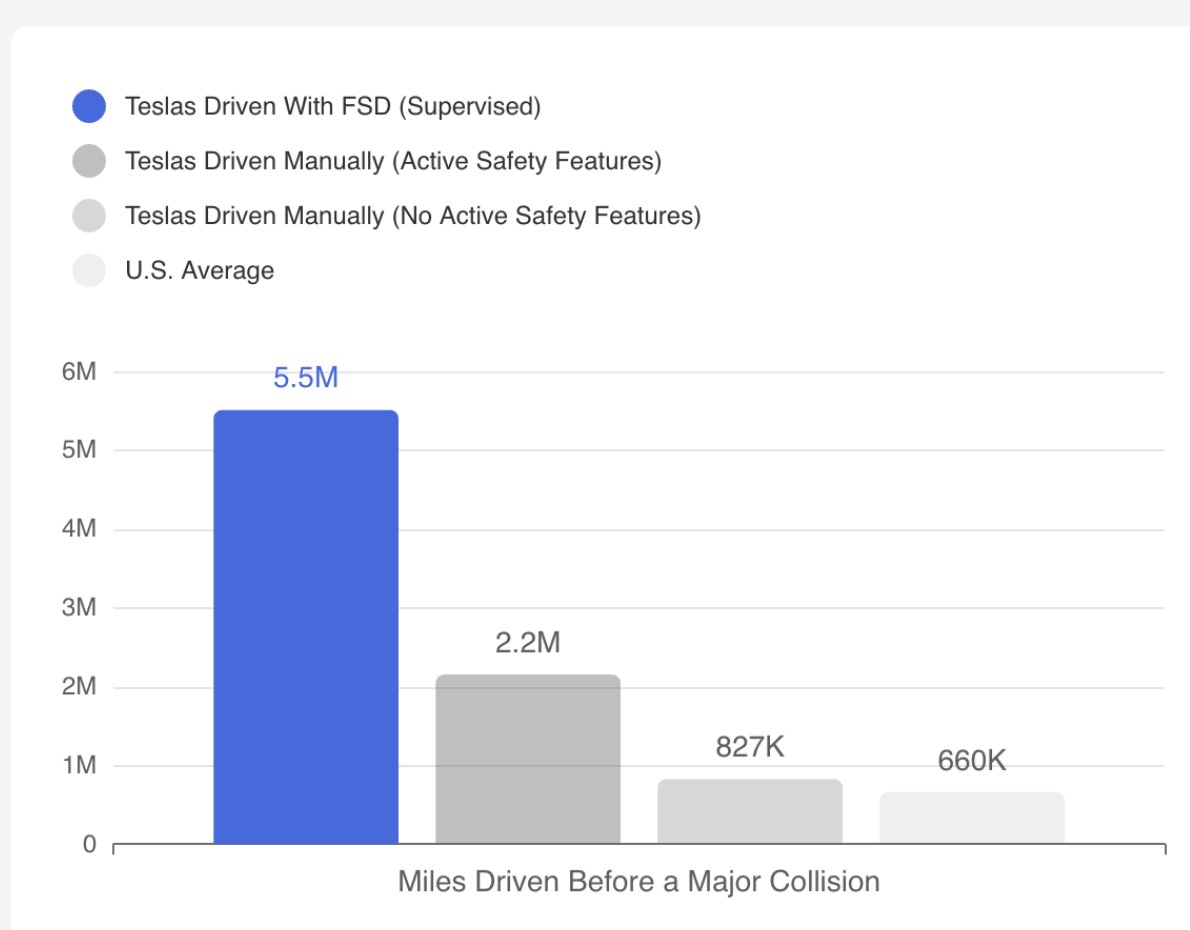Click the 3M y-axis tick label
The width and height of the screenshot is (1190, 930).
(x=79, y=607)
